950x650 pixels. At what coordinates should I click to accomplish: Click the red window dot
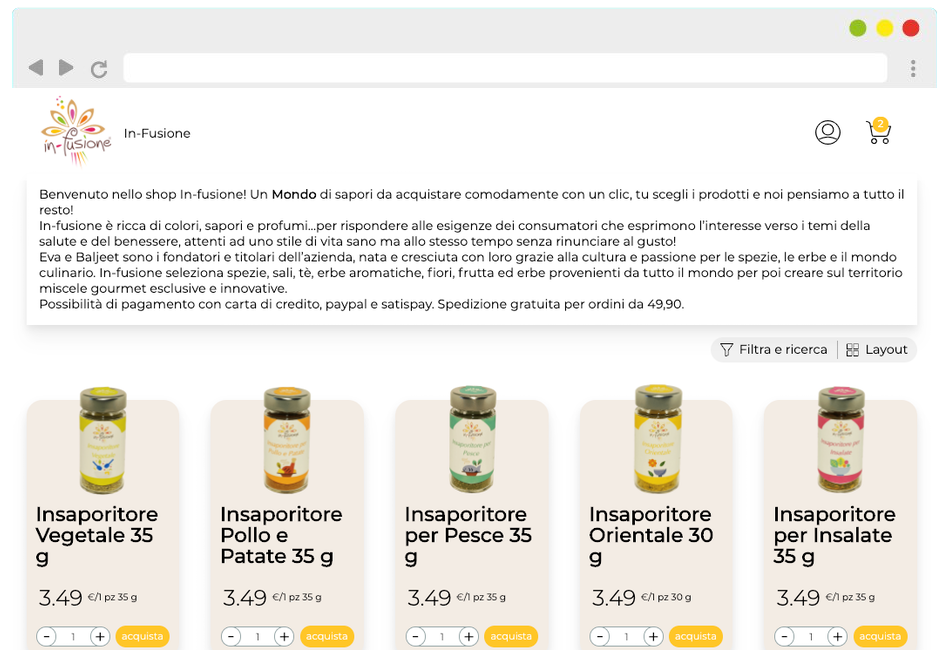pos(911,28)
